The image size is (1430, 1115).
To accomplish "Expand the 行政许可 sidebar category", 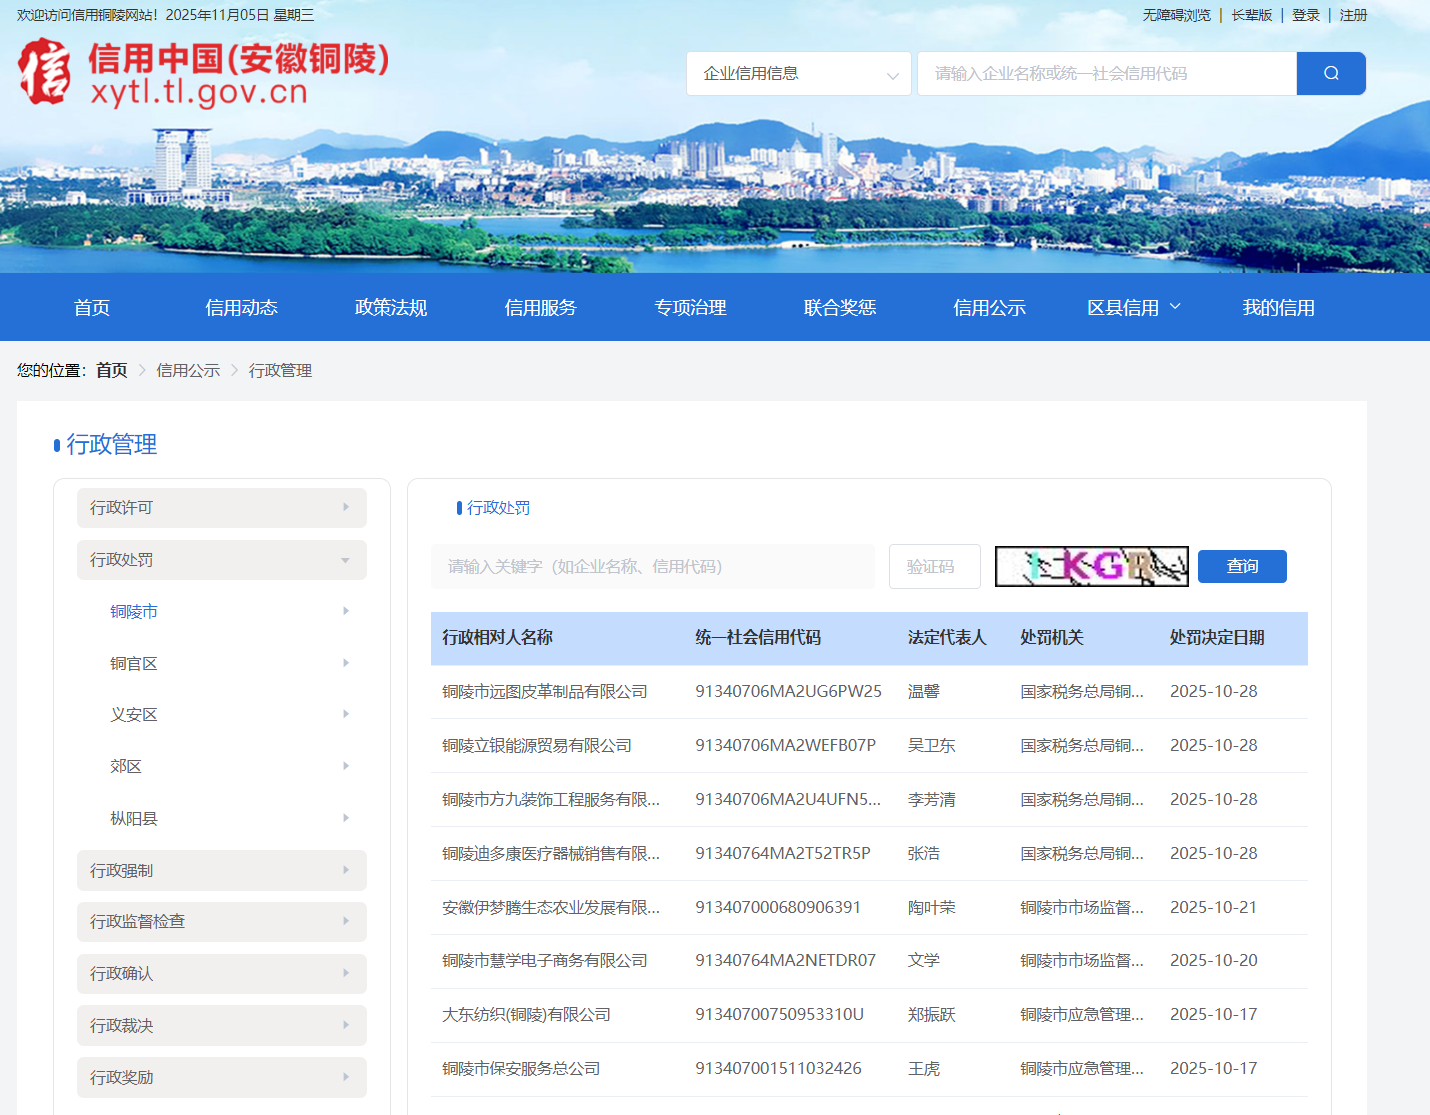I will tap(221, 507).
